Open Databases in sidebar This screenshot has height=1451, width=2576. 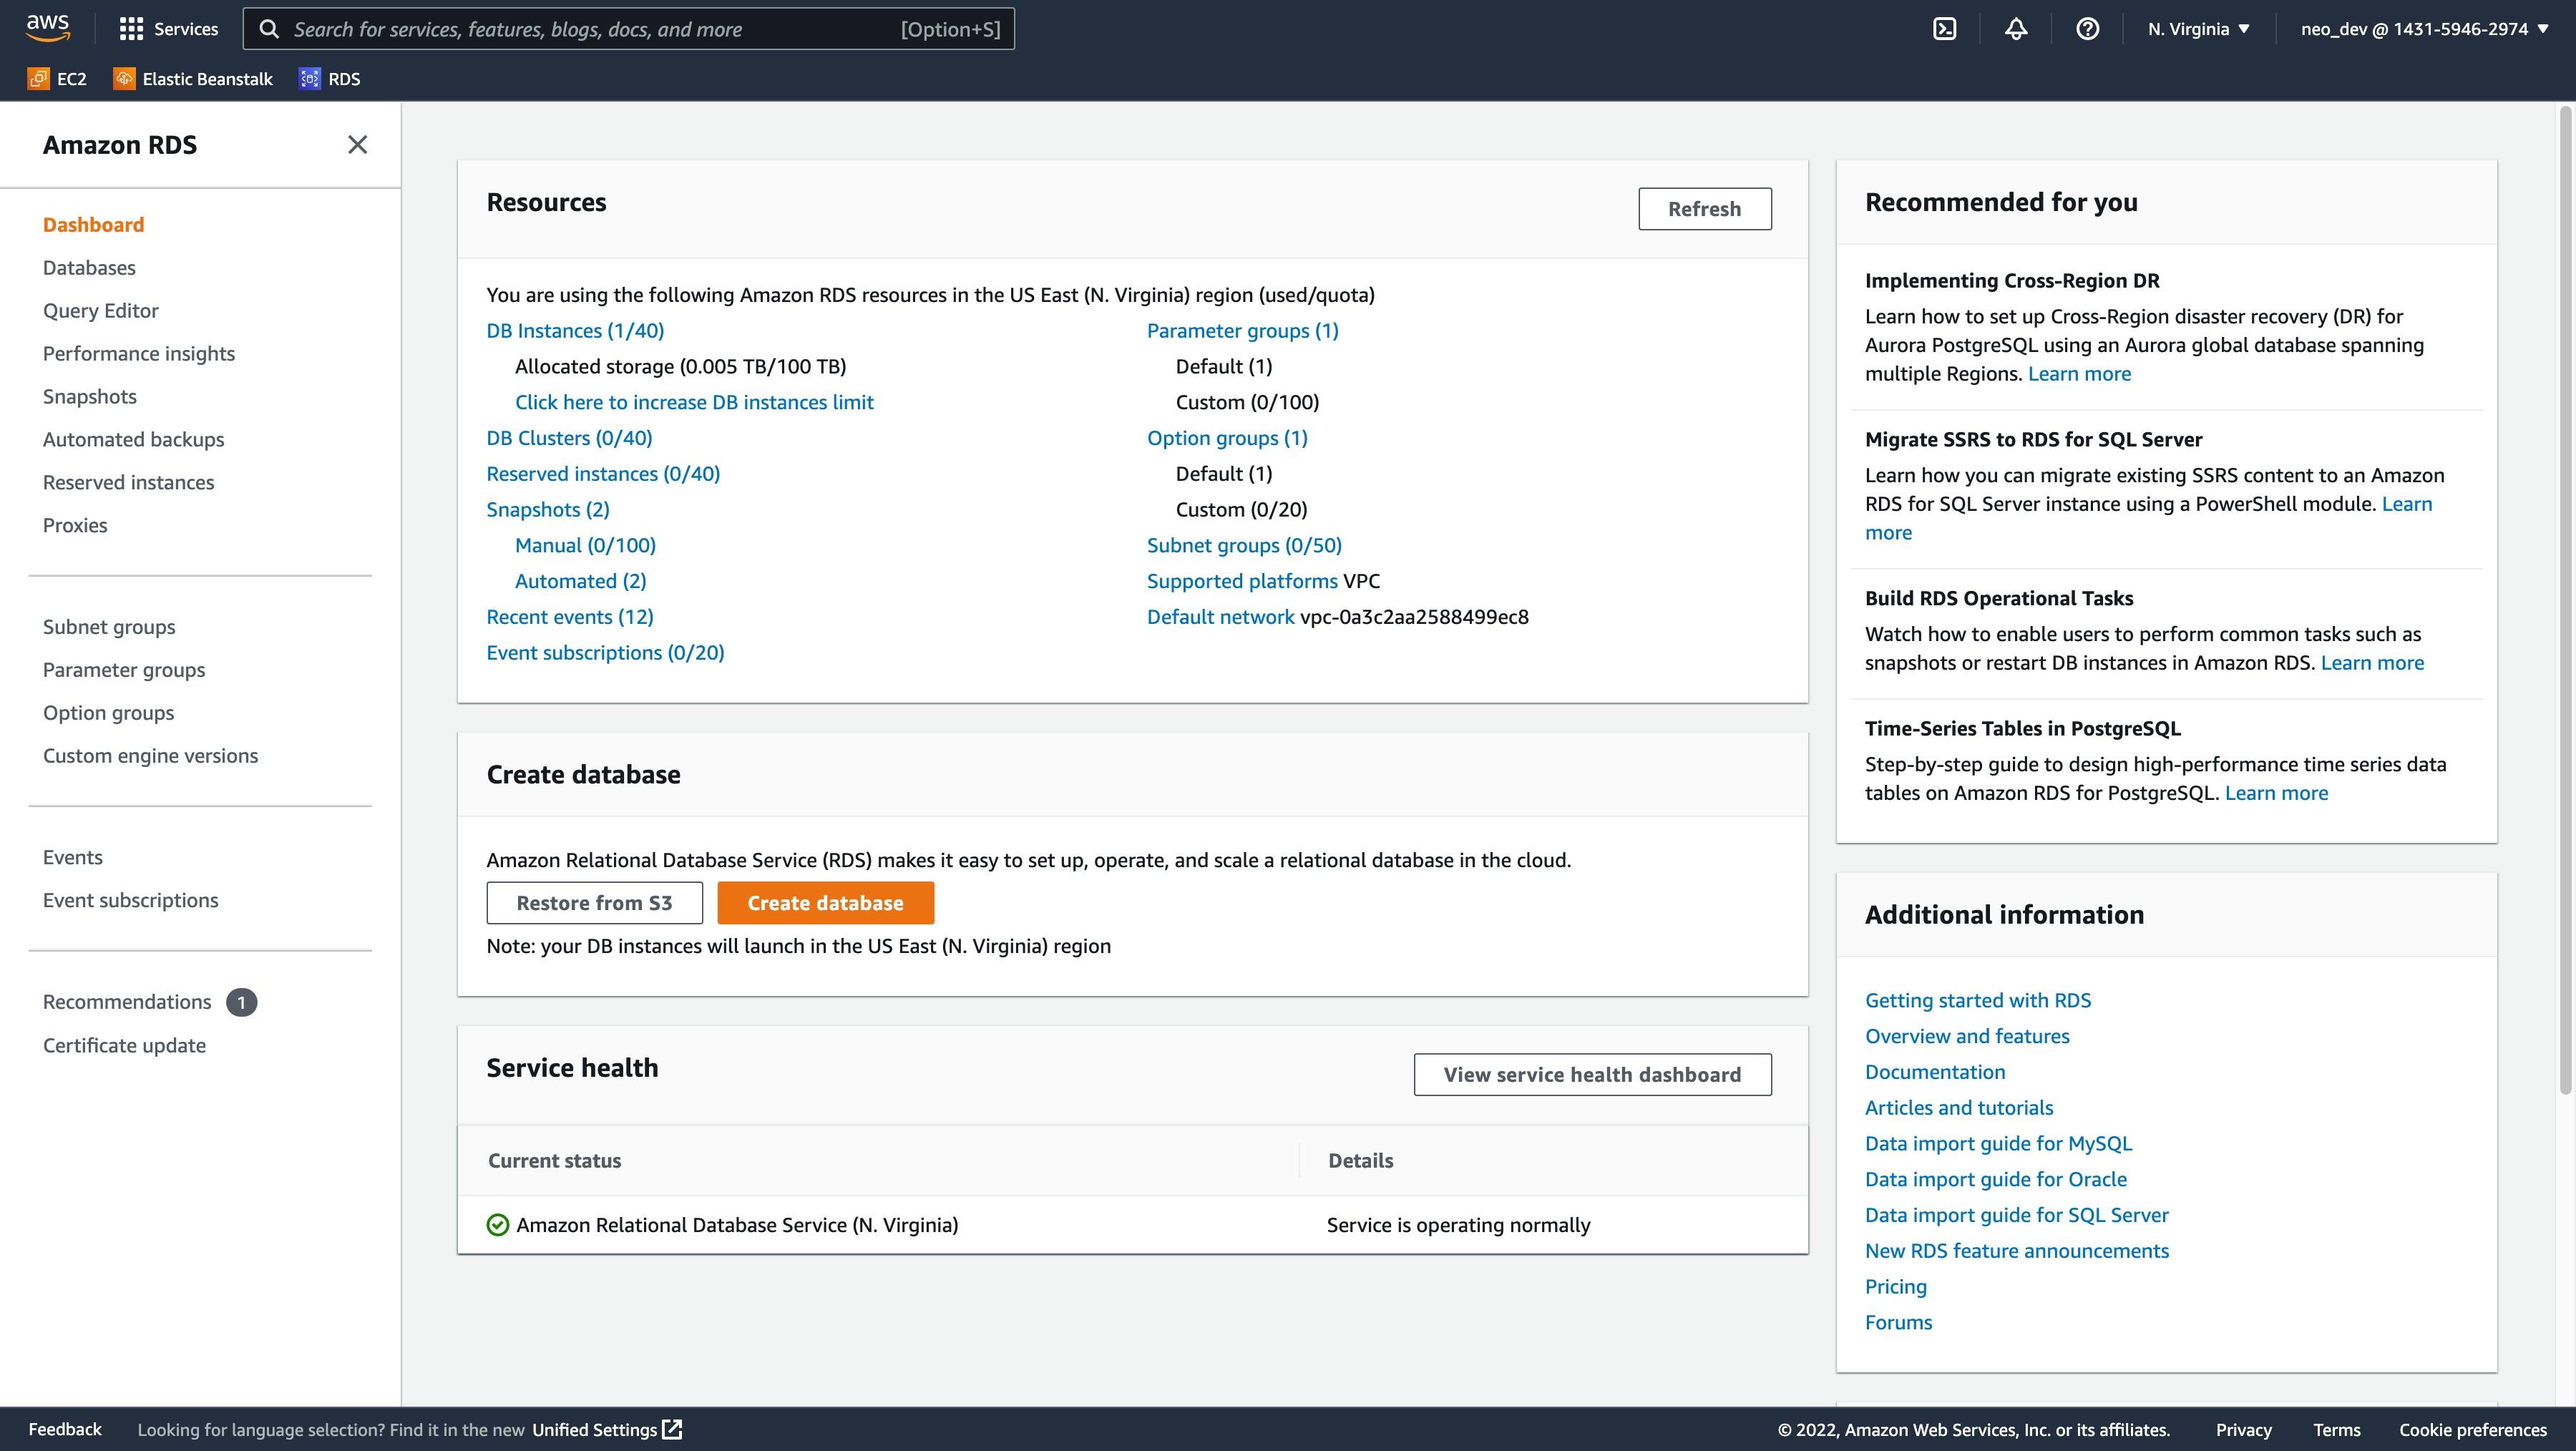(x=89, y=268)
